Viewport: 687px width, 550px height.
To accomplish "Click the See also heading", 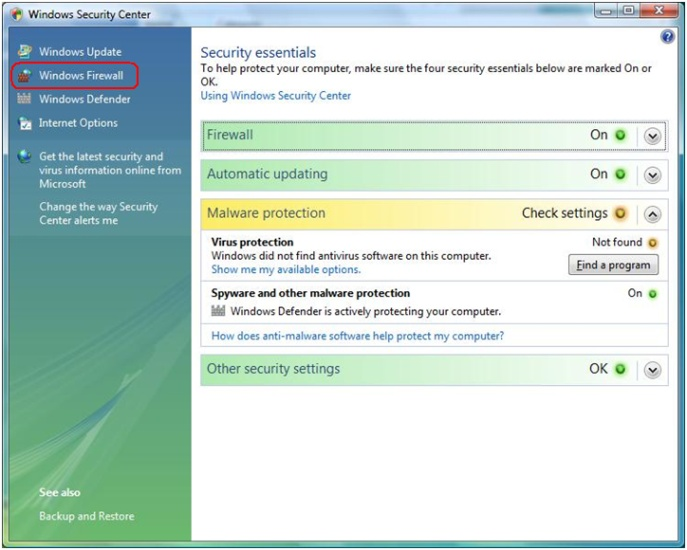I will (x=60, y=492).
